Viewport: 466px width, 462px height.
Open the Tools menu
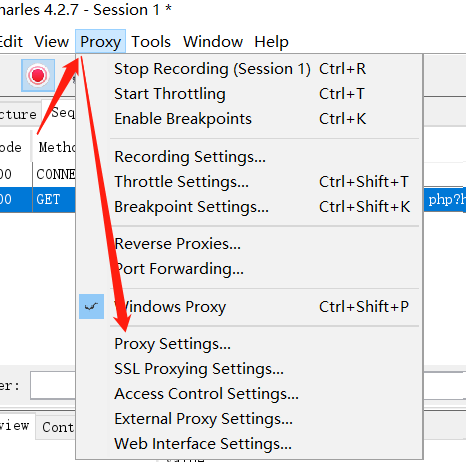151,42
